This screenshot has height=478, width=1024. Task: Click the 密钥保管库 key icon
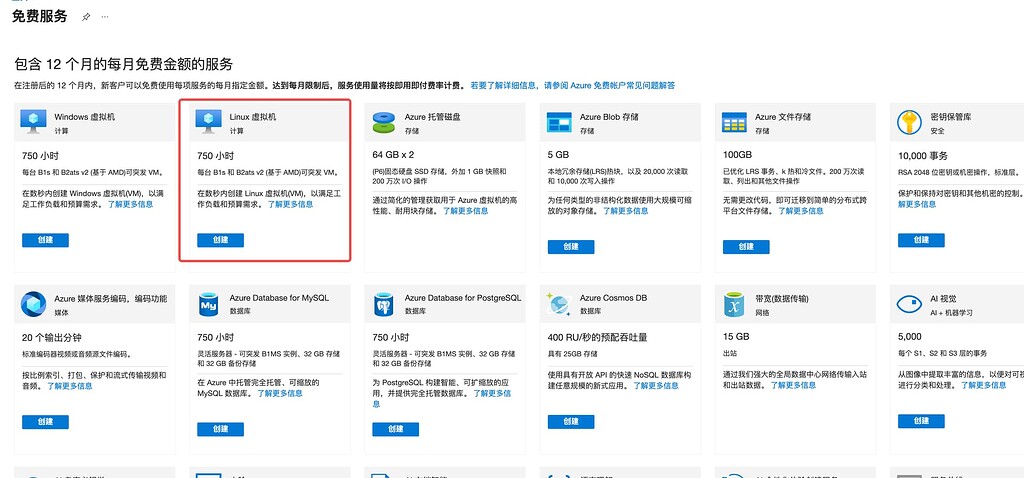pyautogui.click(x=909, y=122)
